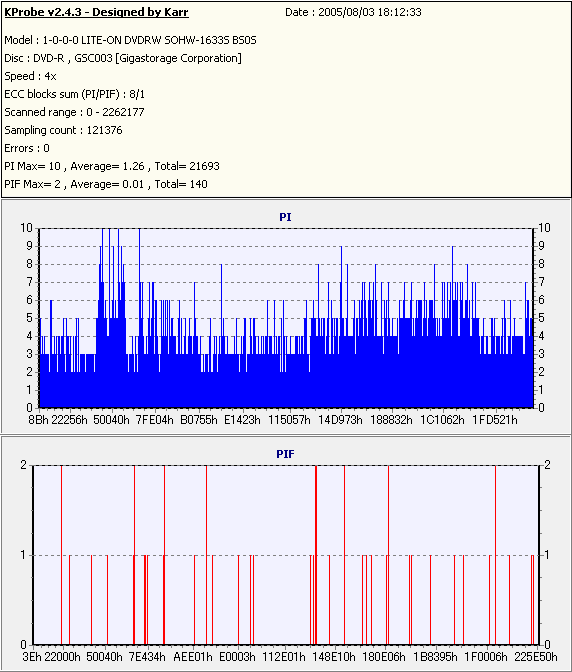Click the ECC blocks sum line
The width and height of the screenshot is (572, 672).
tap(75, 94)
